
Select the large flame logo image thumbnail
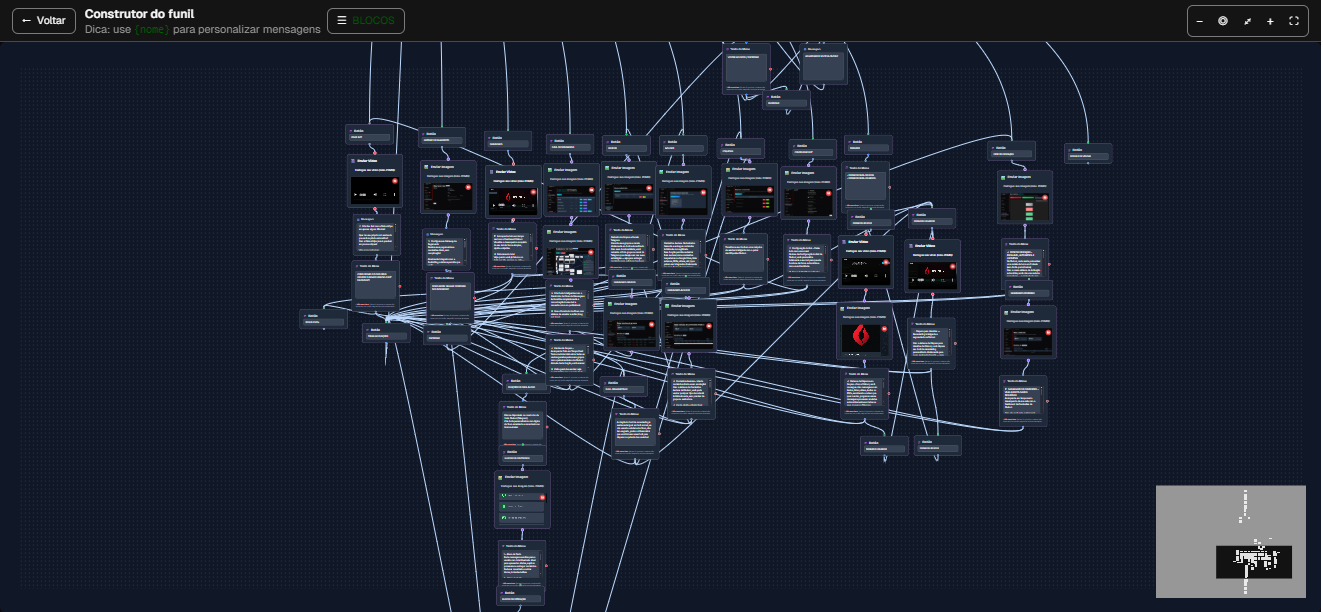coord(860,338)
